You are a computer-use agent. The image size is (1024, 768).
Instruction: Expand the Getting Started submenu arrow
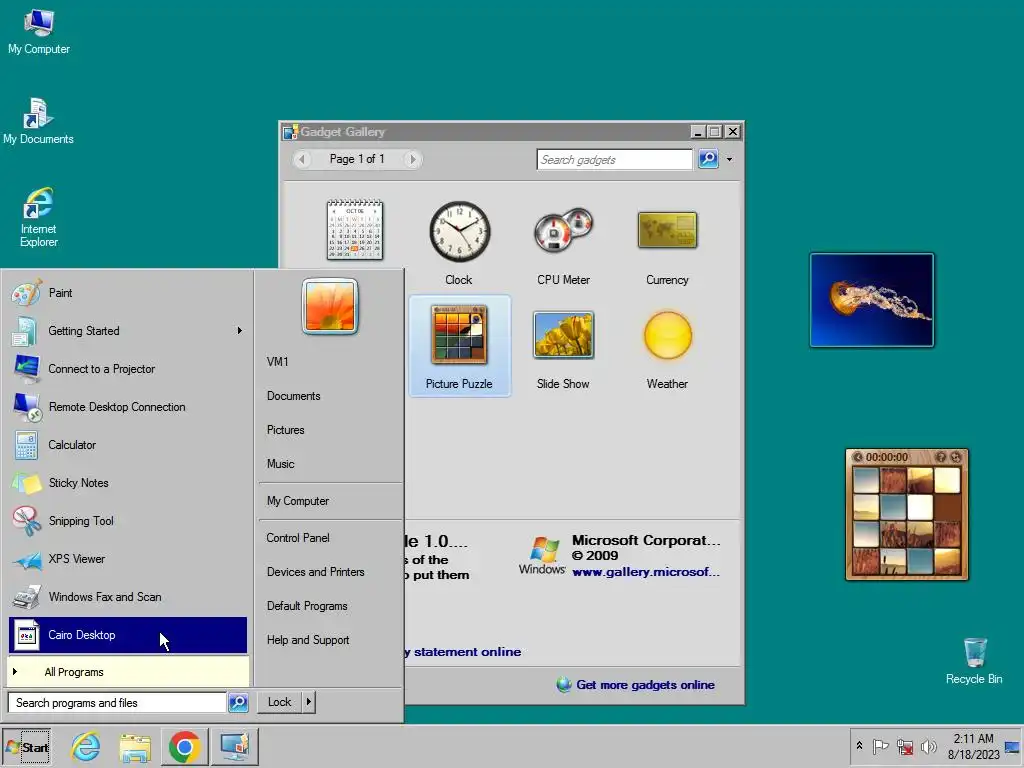pos(240,330)
